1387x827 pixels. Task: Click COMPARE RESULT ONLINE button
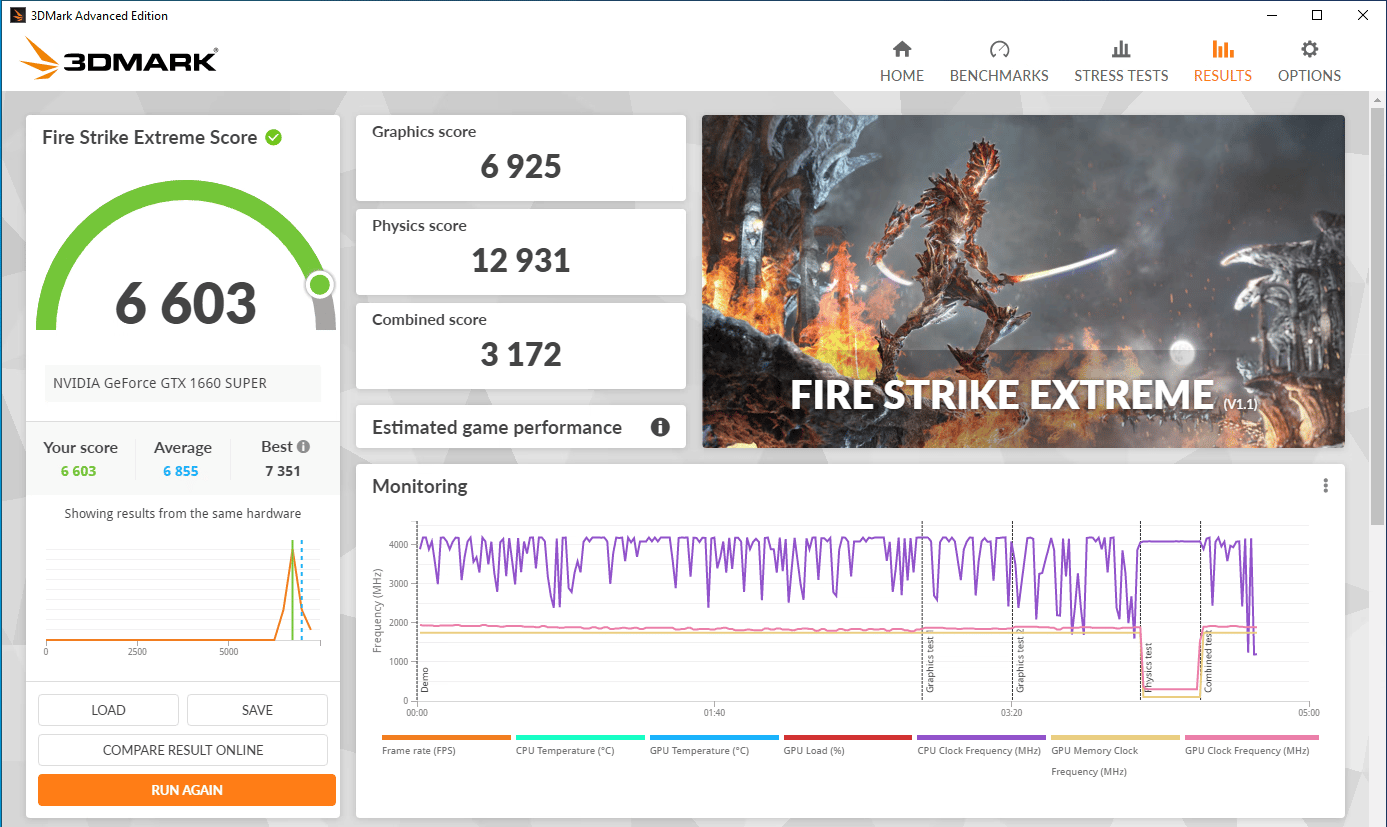coord(183,750)
